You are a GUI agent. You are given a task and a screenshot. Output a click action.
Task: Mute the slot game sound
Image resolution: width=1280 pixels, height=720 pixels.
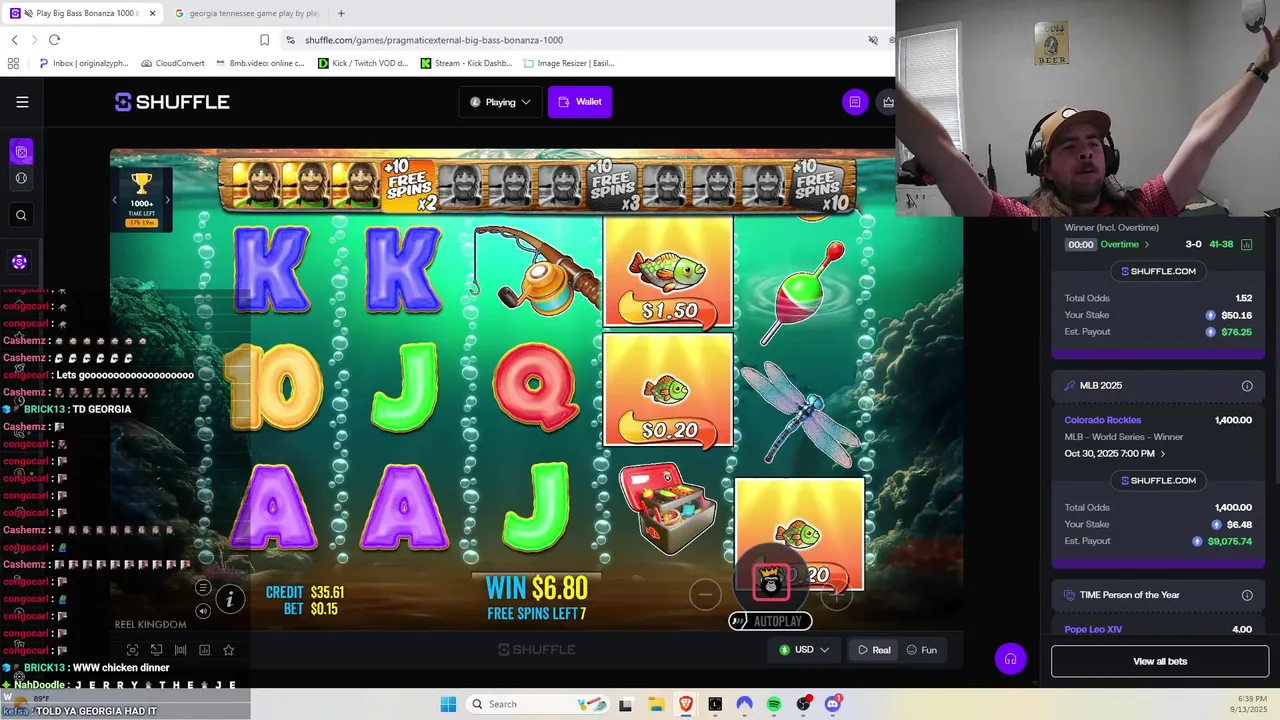pyautogui.click(x=203, y=611)
